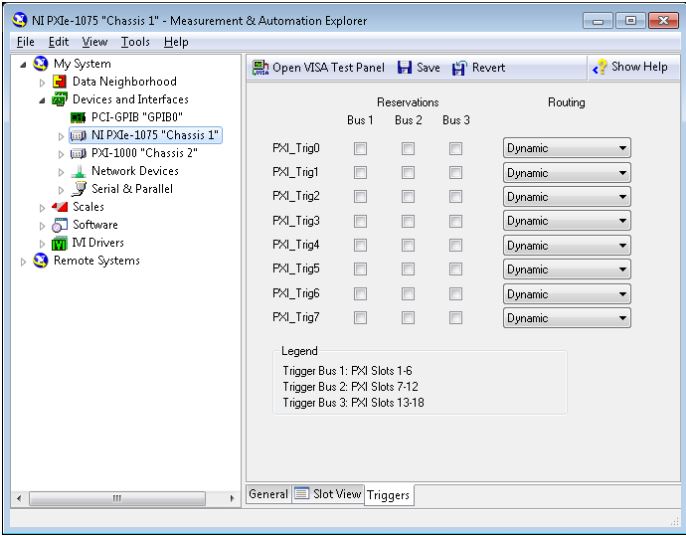Click the Save button label
The width and height of the screenshot is (686, 536).
[428, 68]
